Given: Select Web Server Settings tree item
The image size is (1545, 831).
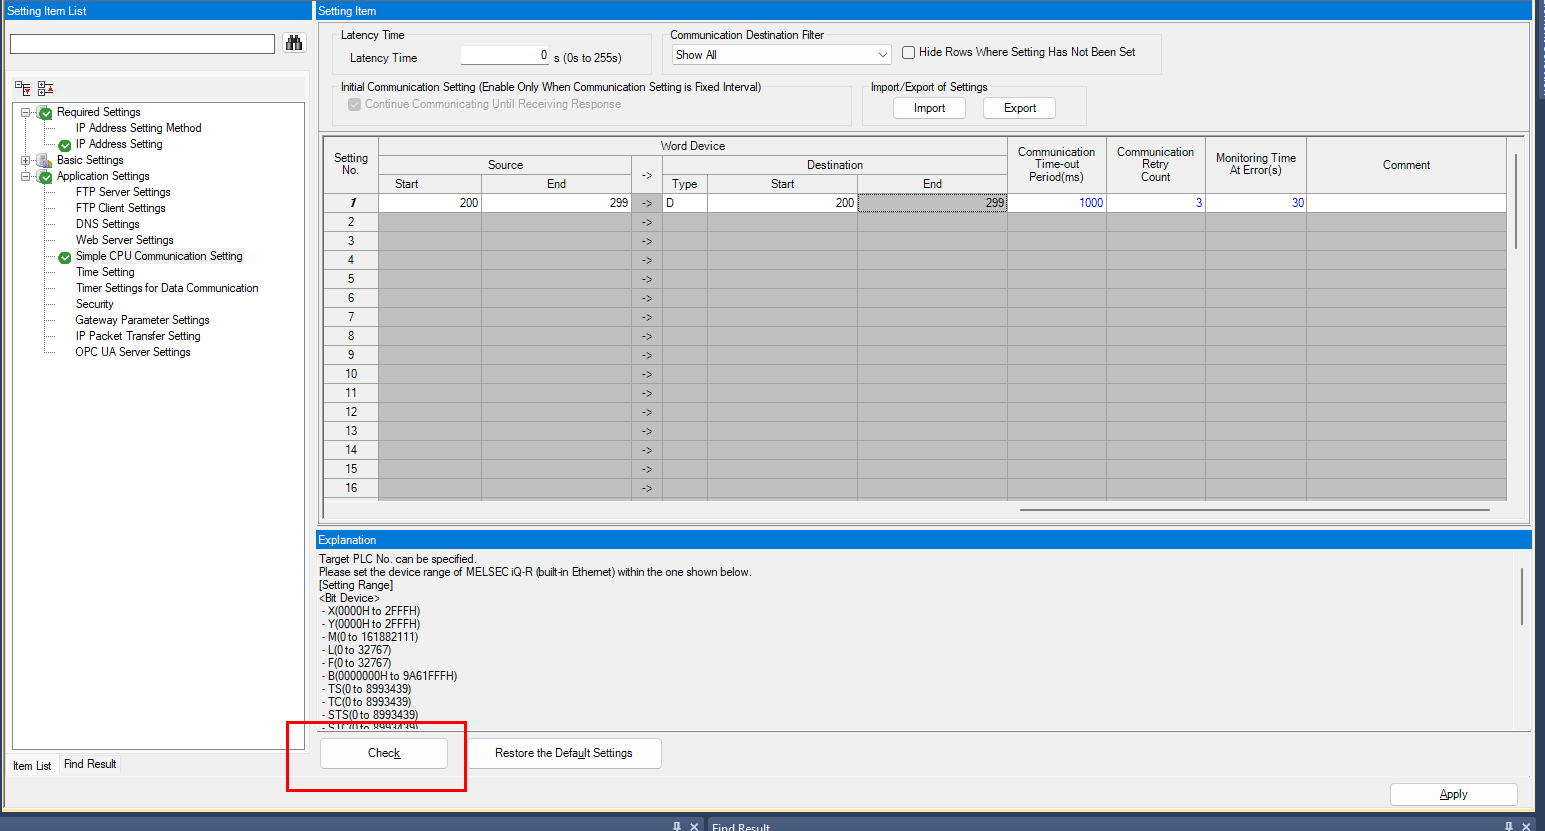Looking at the screenshot, I should pyautogui.click(x=125, y=240).
